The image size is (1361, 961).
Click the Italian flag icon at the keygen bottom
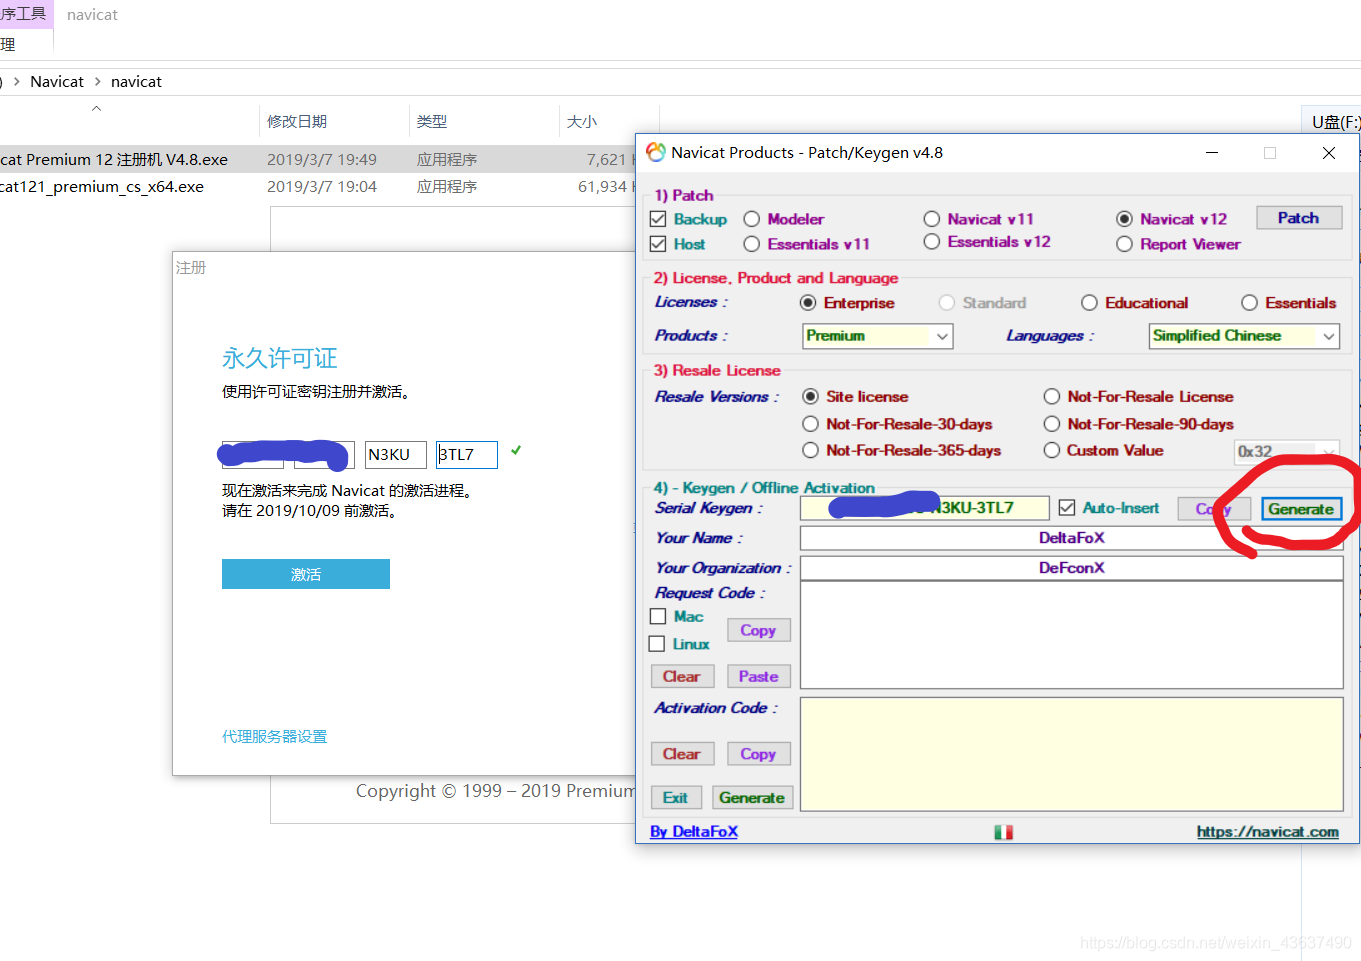click(1003, 832)
